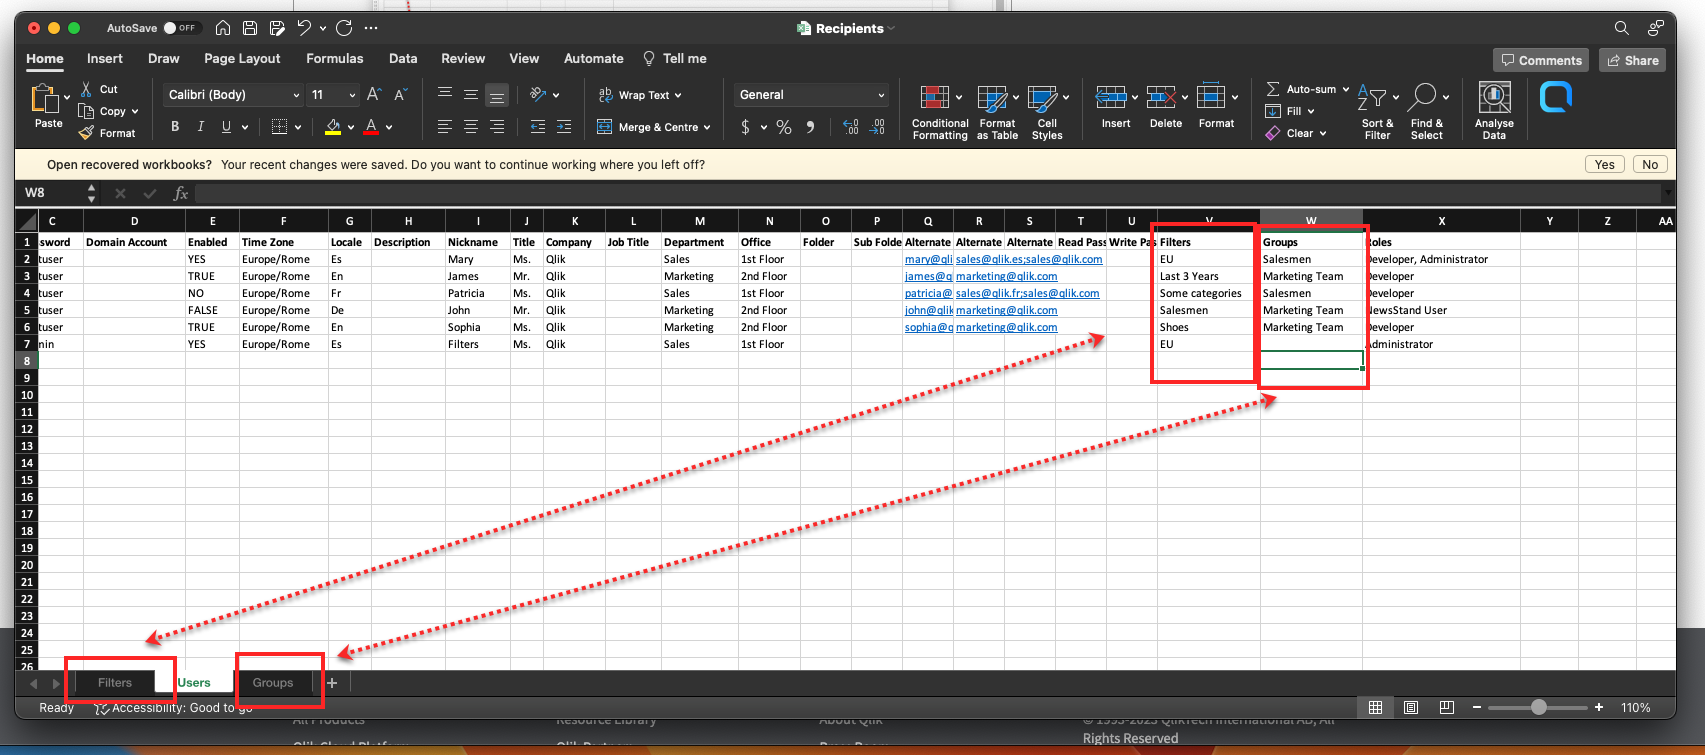Screen dimensions: 1705x755
Task: Toggle the AutoSave switch
Action: 180,28
